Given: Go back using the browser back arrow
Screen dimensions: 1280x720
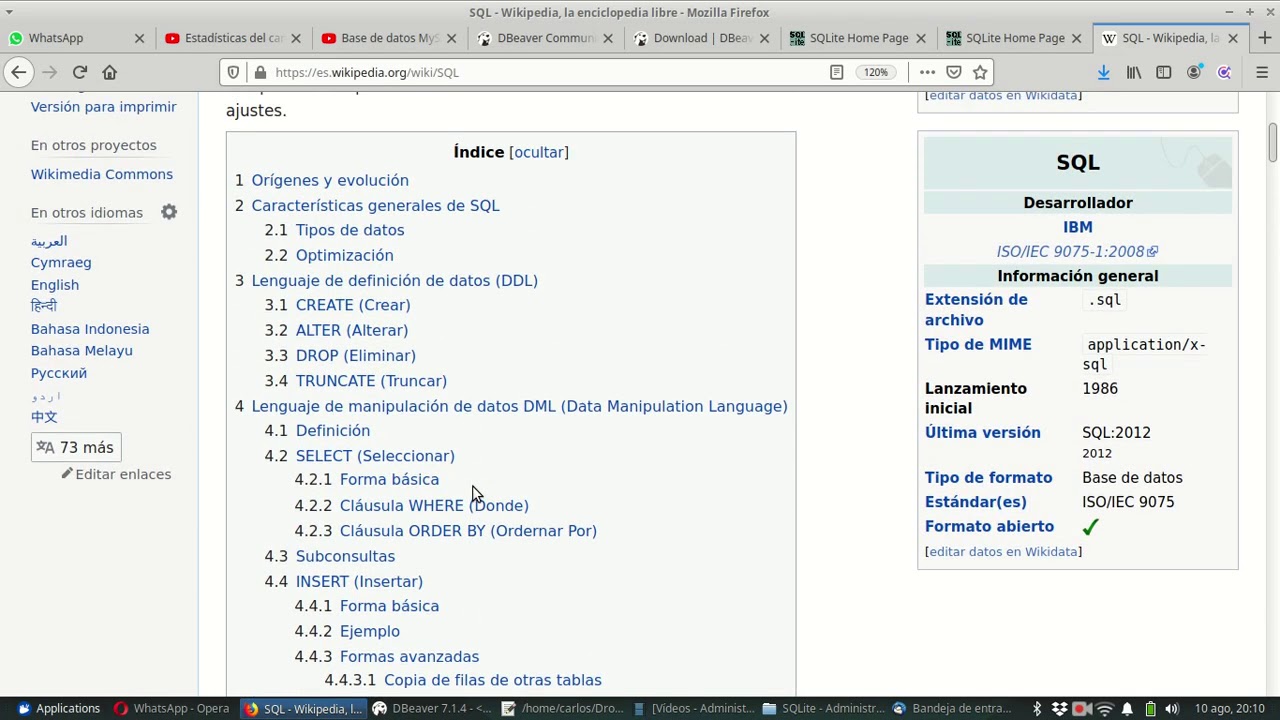Looking at the screenshot, I should coord(19,72).
